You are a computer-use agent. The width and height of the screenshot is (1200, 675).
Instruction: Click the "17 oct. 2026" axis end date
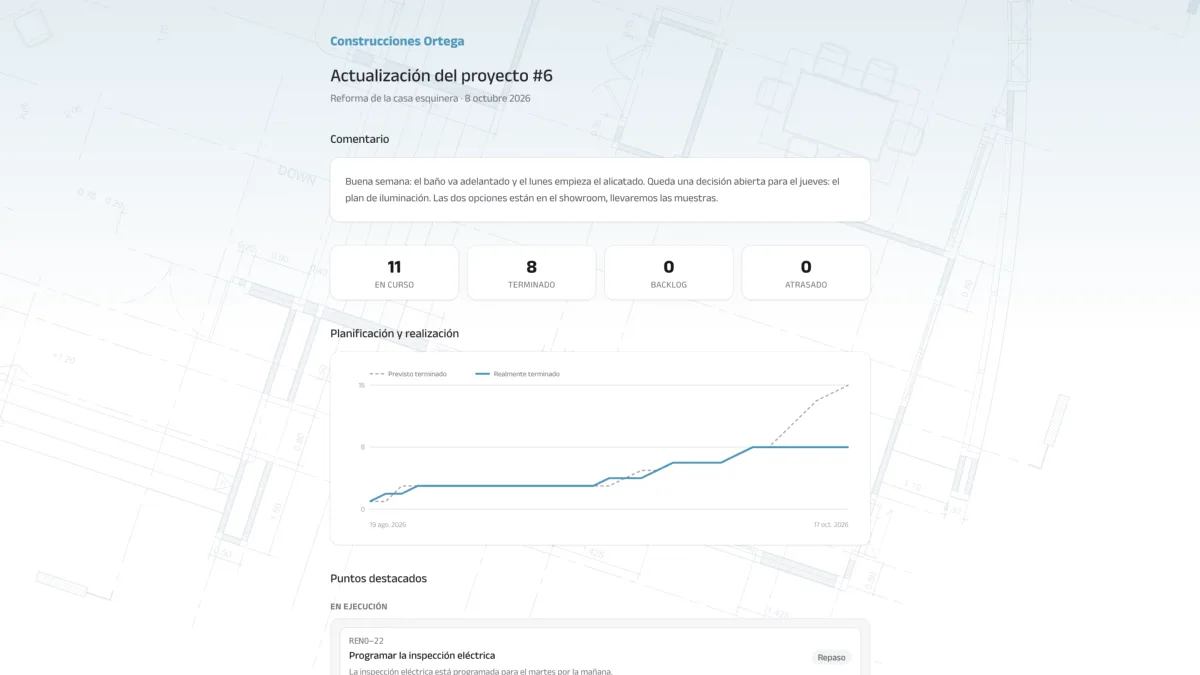coord(829,524)
